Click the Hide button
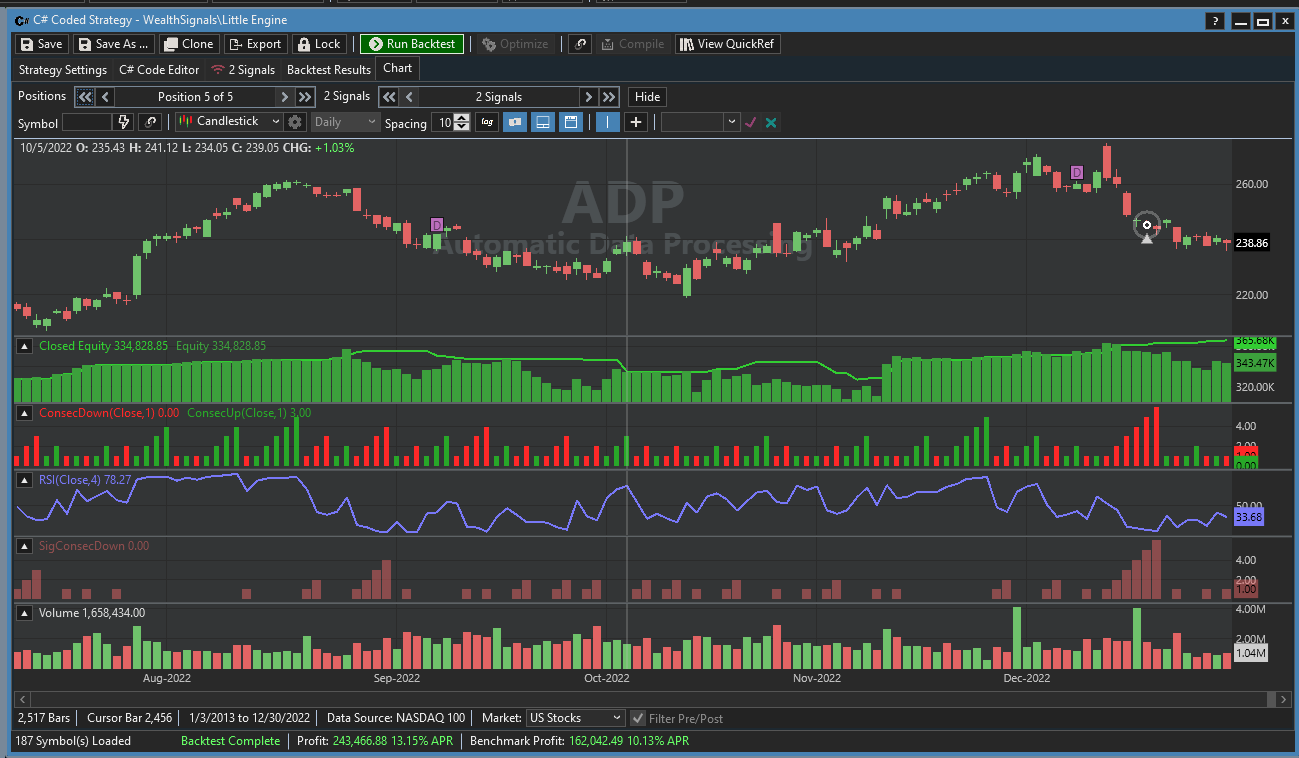This screenshot has width=1299, height=758. click(647, 97)
